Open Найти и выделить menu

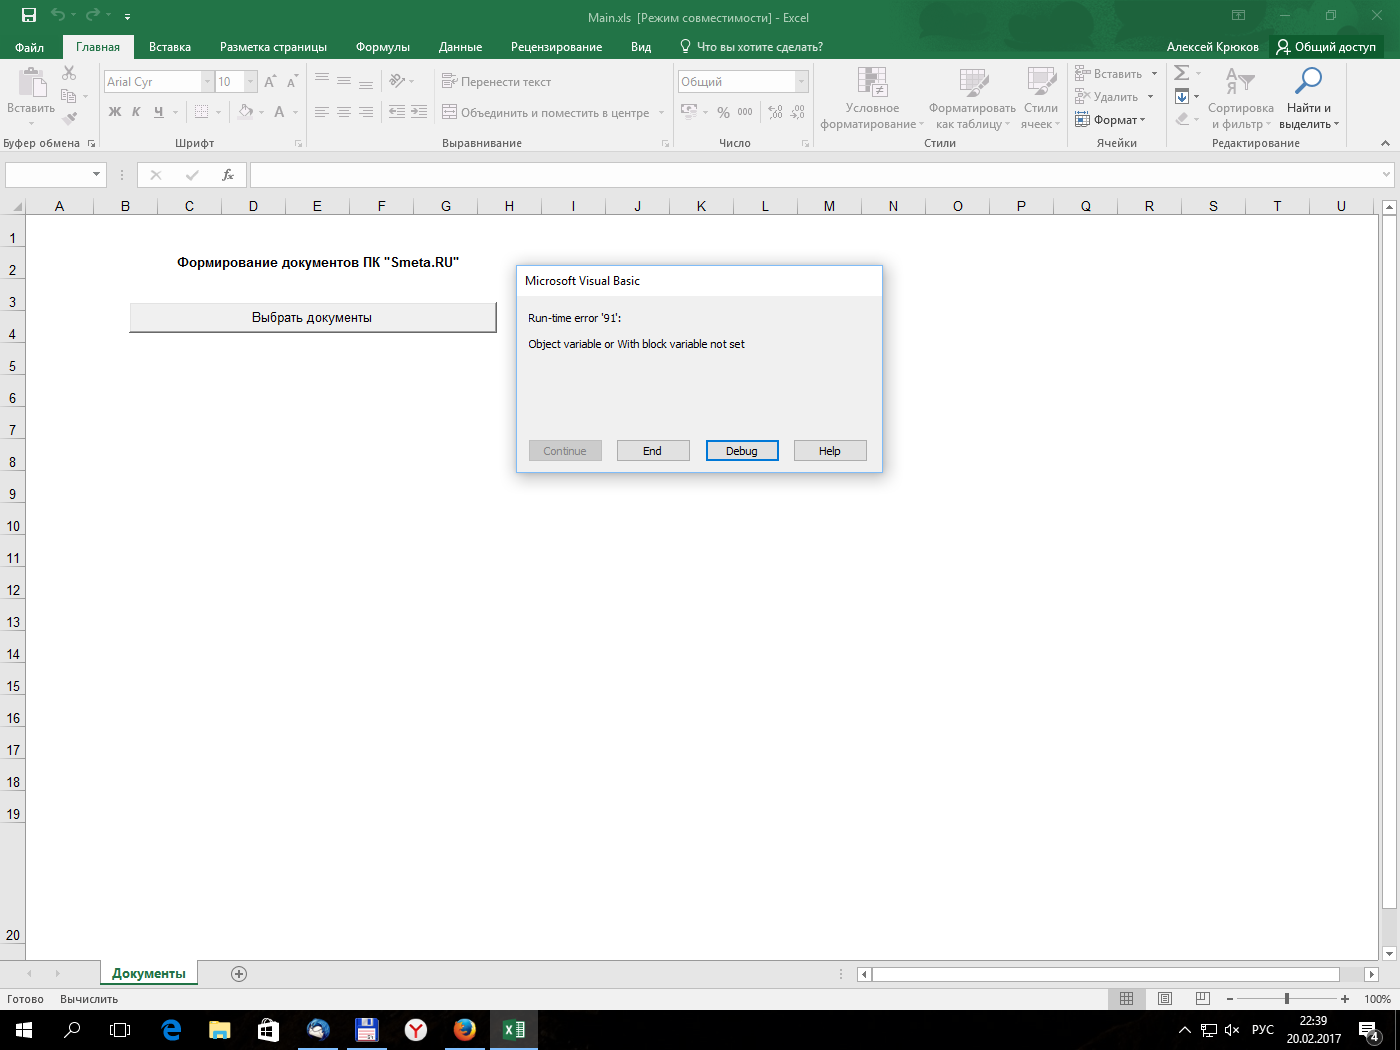point(1308,98)
